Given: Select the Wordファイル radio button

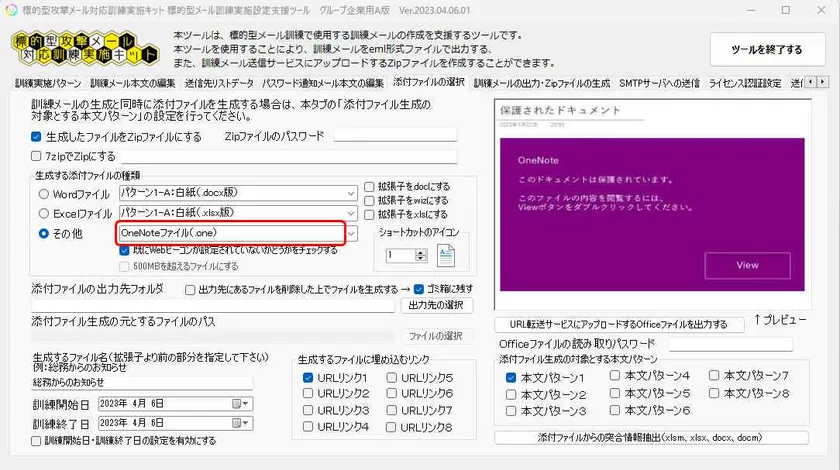Looking at the screenshot, I should pos(43,194).
